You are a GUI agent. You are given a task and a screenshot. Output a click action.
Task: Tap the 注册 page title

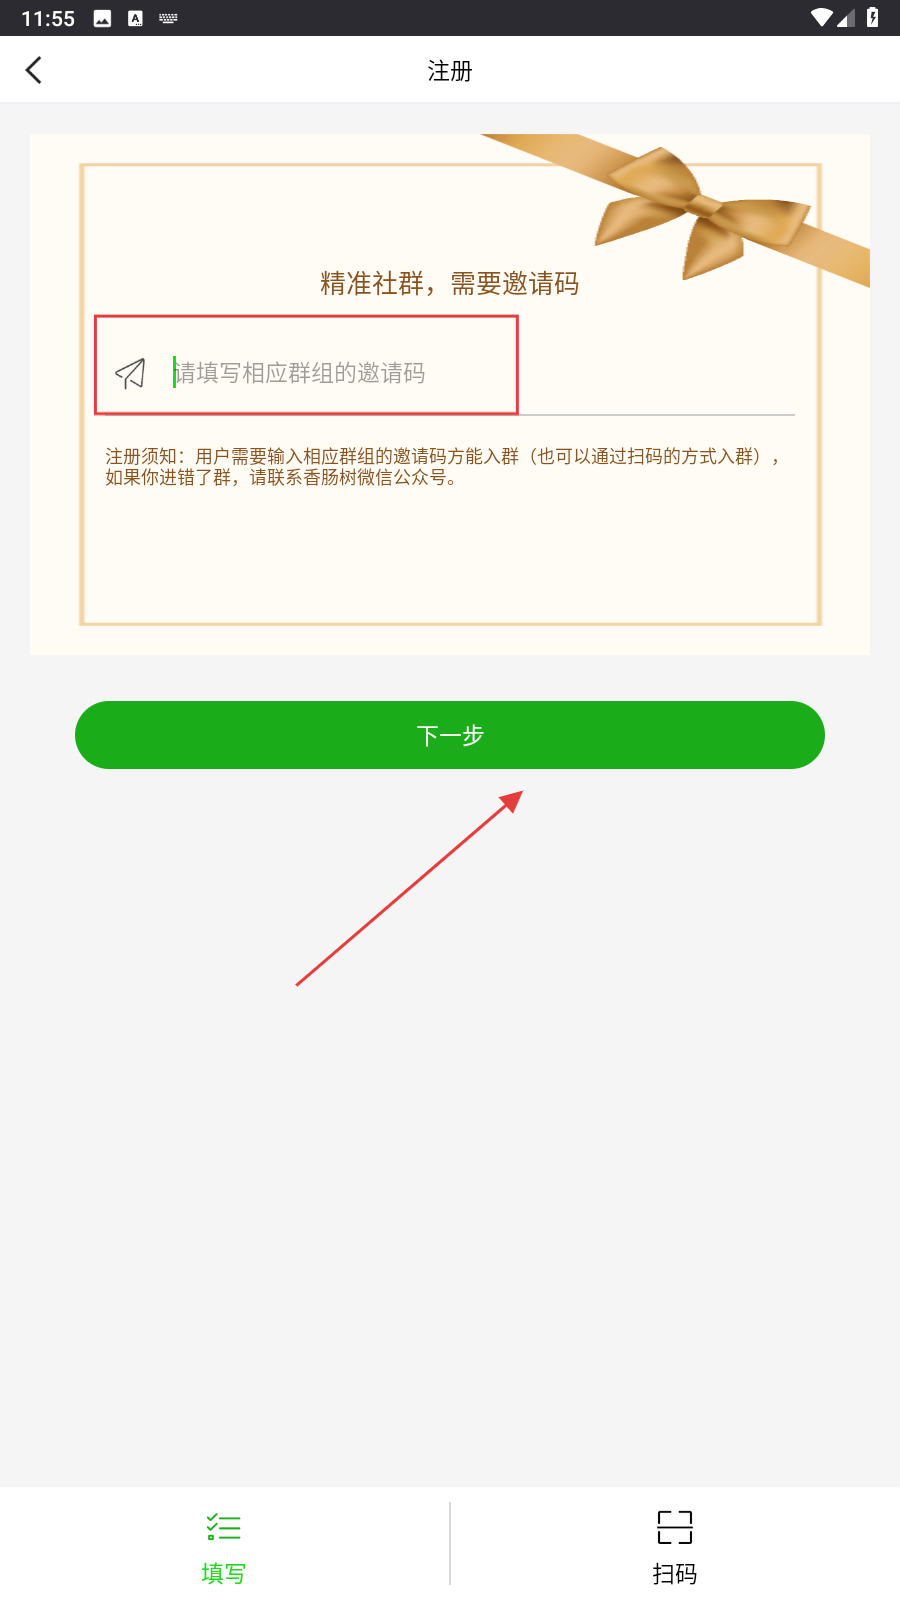click(x=450, y=71)
